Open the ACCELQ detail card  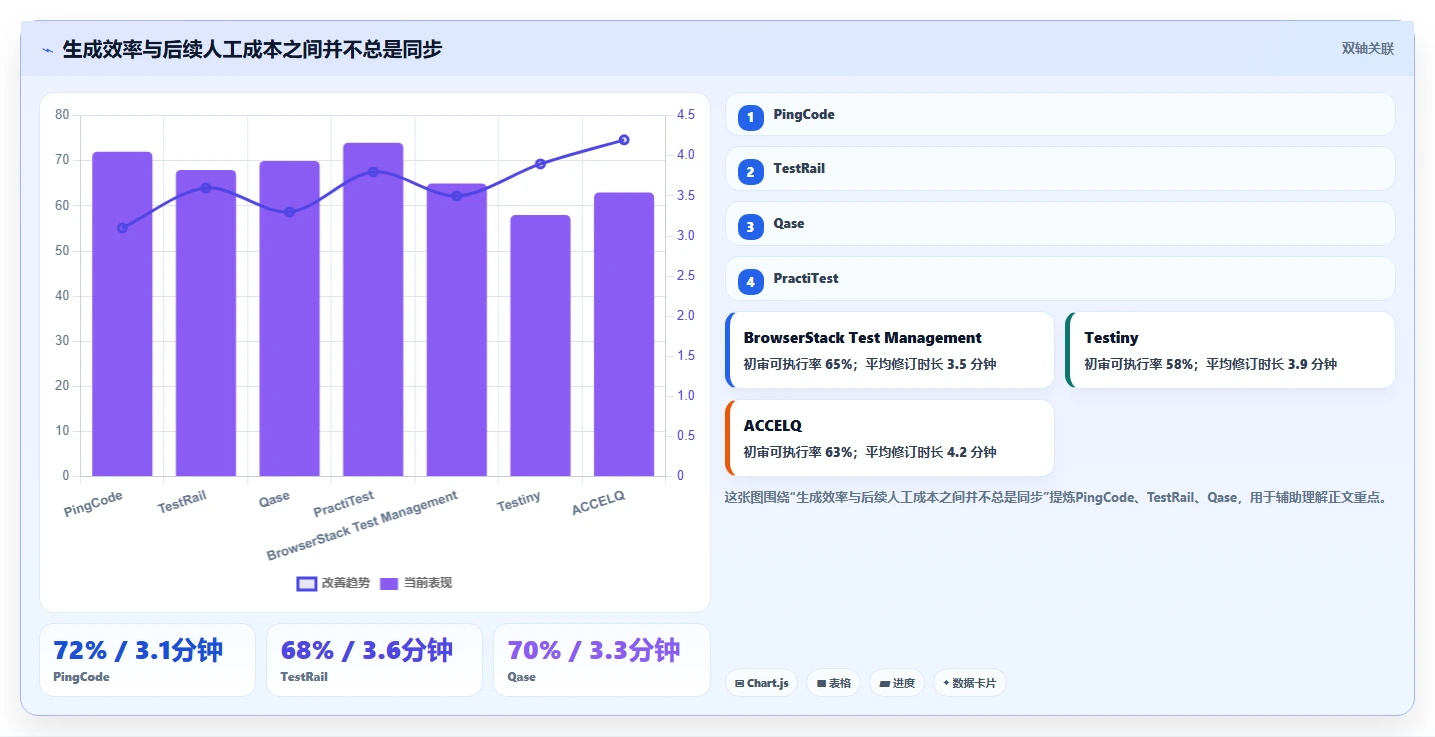[890, 438]
